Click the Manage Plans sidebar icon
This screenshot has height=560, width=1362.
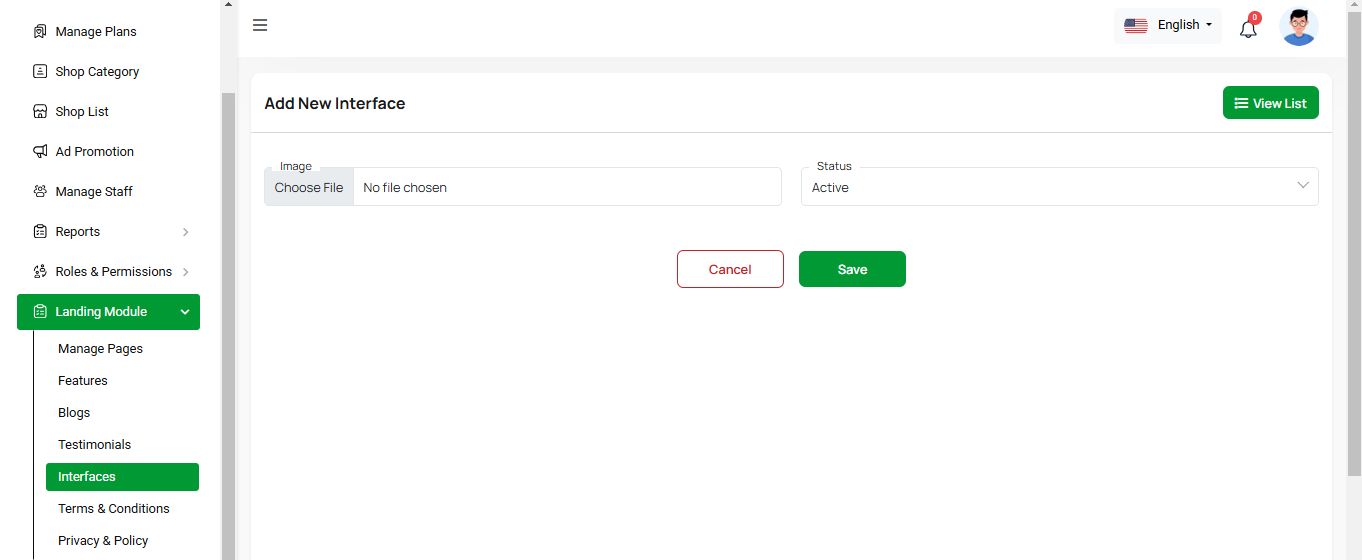click(40, 32)
